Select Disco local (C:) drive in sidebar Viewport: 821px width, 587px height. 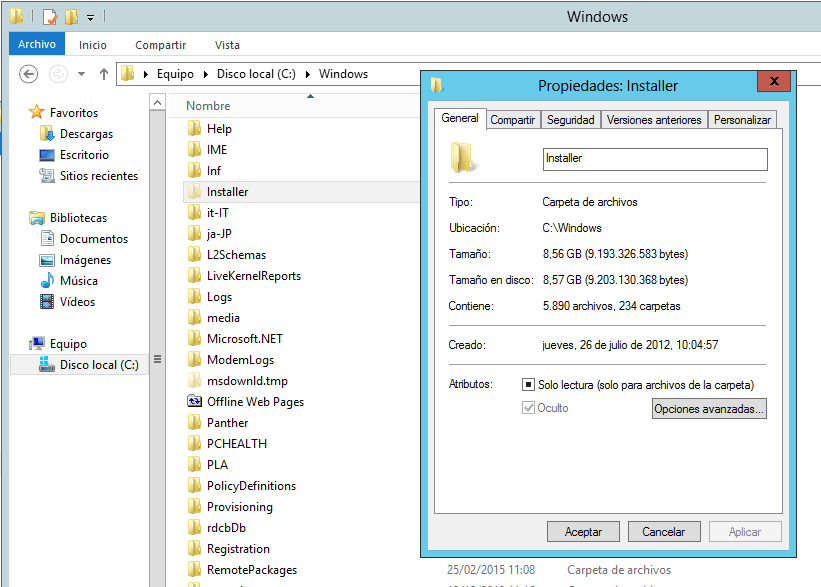(x=80, y=364)
